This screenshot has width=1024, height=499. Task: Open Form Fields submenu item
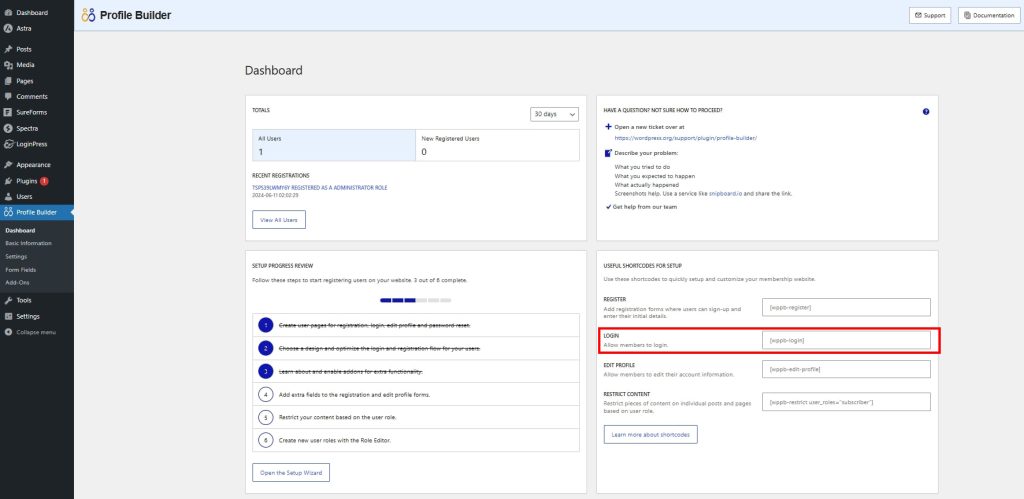20,270
